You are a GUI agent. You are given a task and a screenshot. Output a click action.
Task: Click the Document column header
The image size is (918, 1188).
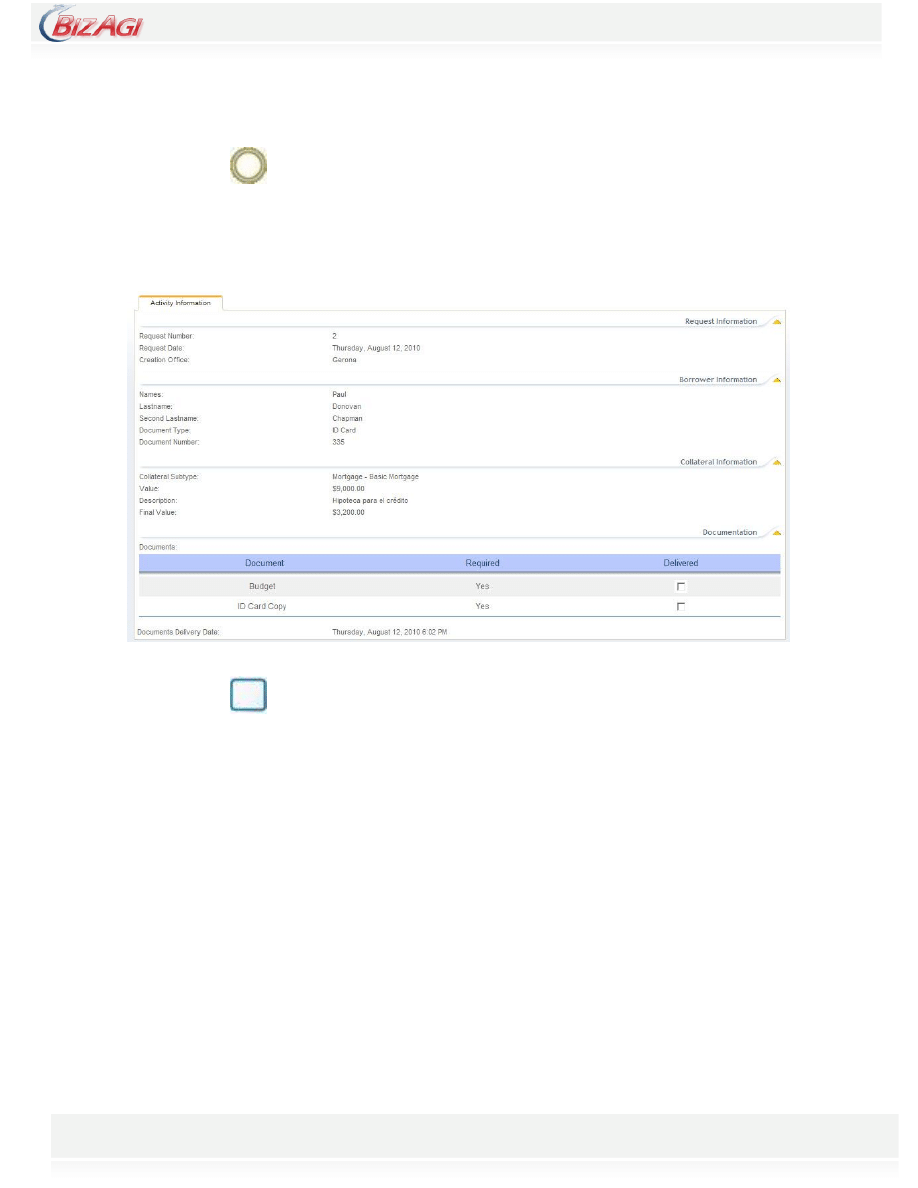(x=264, y=563)
